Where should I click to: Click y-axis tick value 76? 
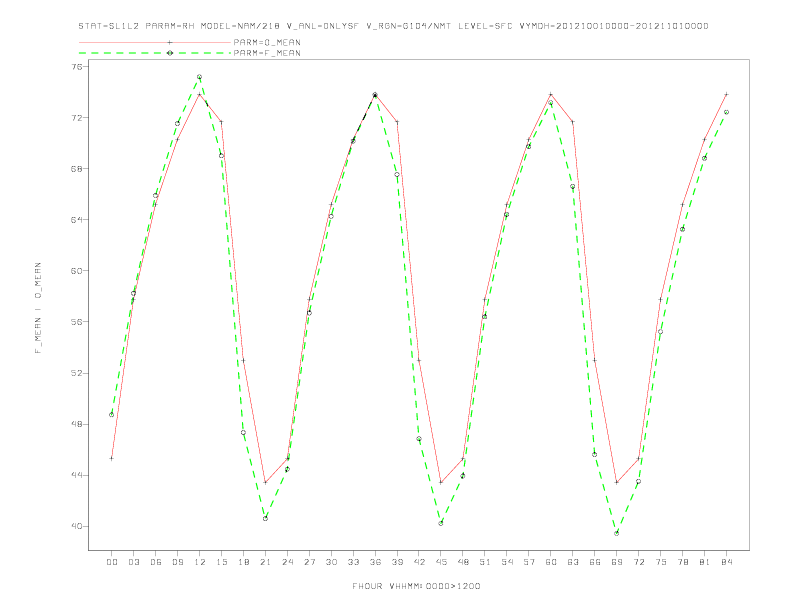[x=76, y=67]
